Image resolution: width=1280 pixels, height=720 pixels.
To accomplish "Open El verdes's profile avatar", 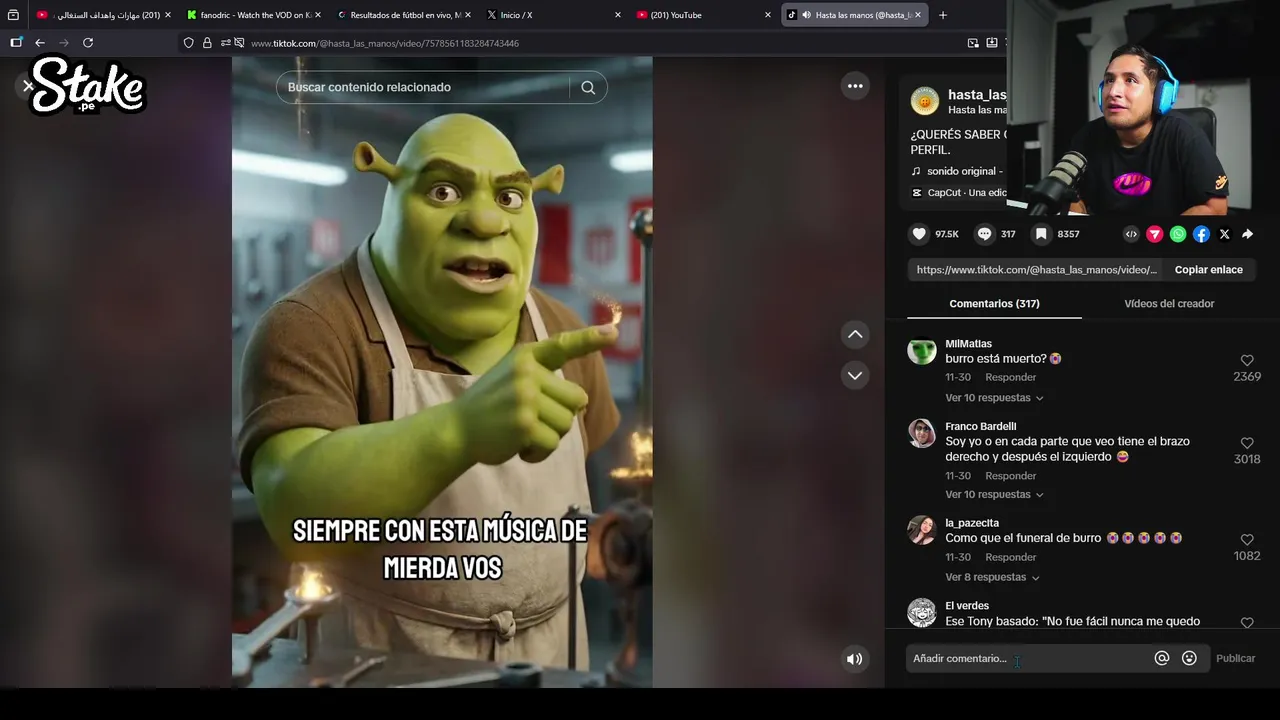I will point(921,613).
